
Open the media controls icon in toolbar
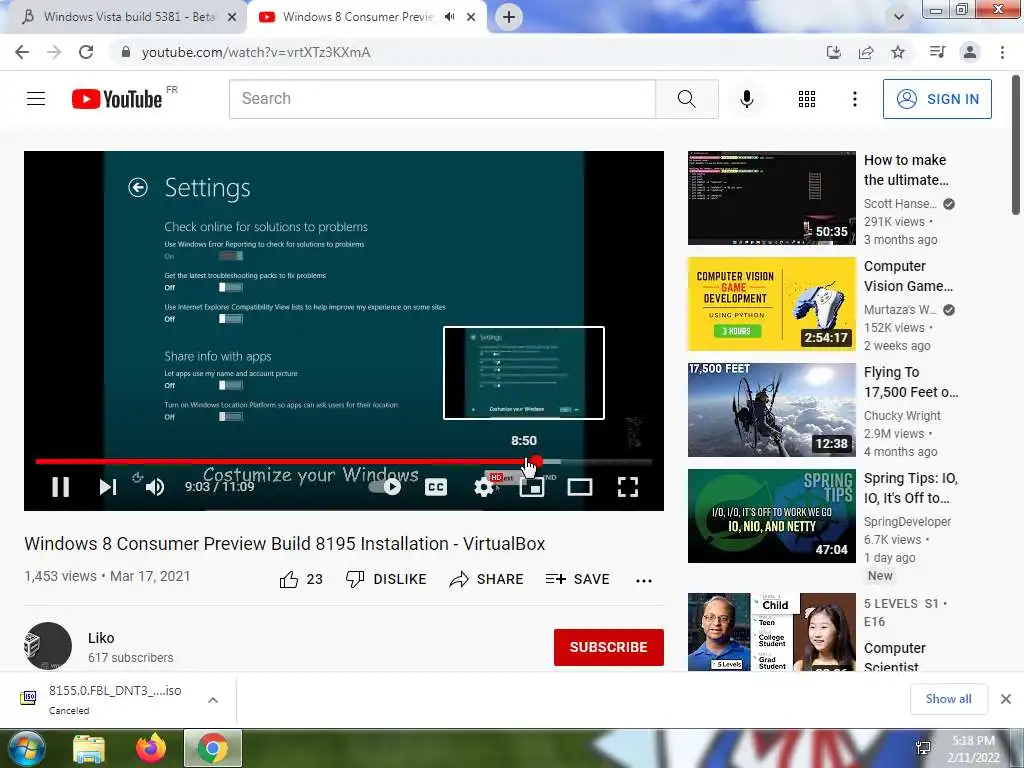937,52
